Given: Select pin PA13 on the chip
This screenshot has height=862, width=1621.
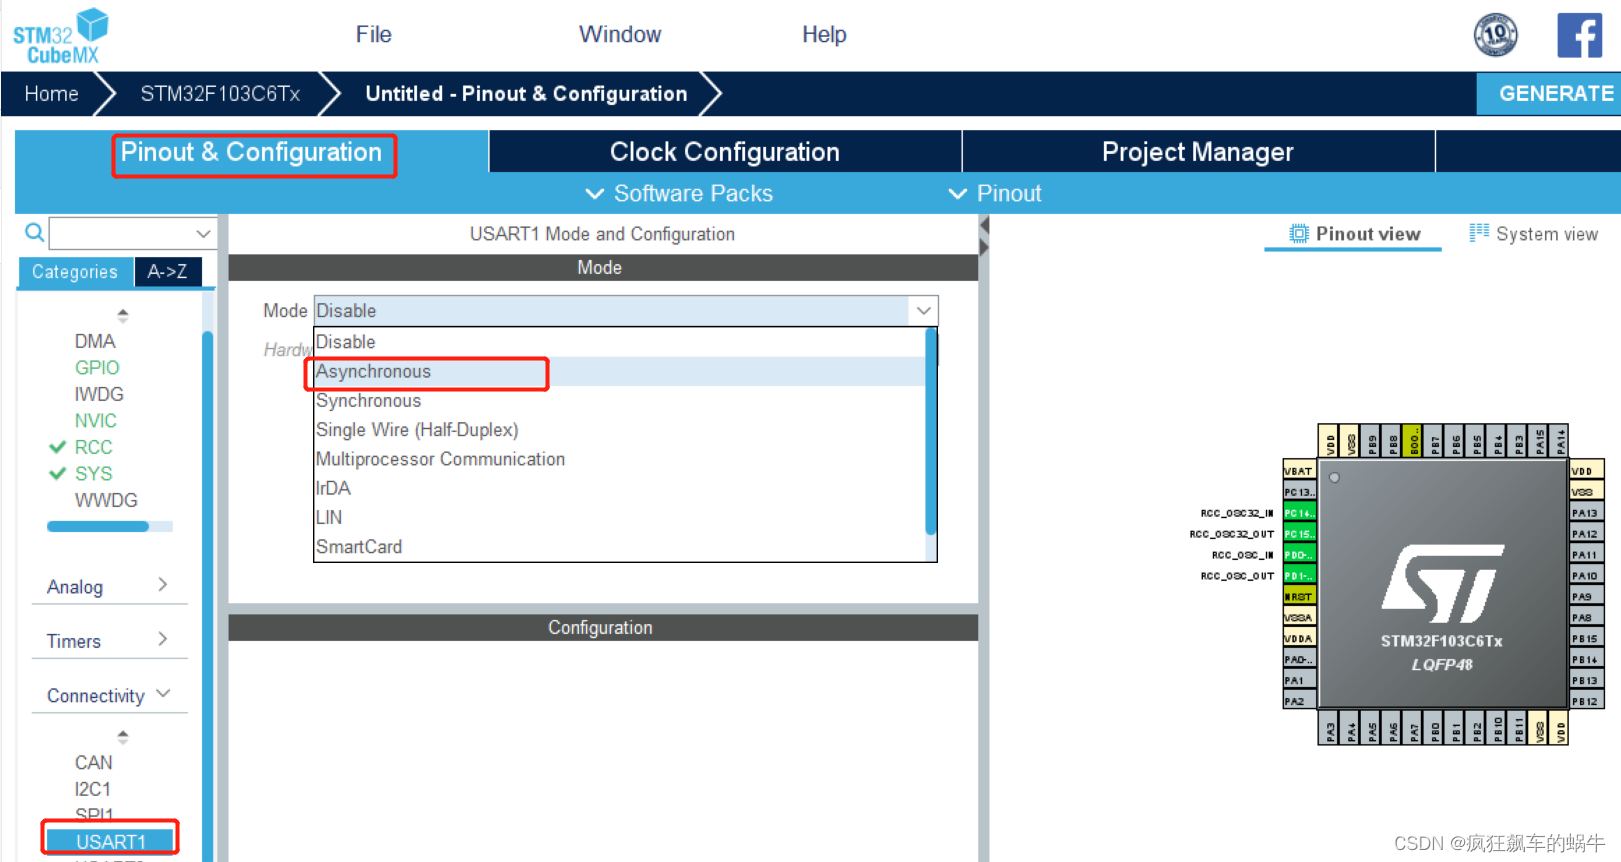Looking at the screenshot, I should (x=1586, y=513).
